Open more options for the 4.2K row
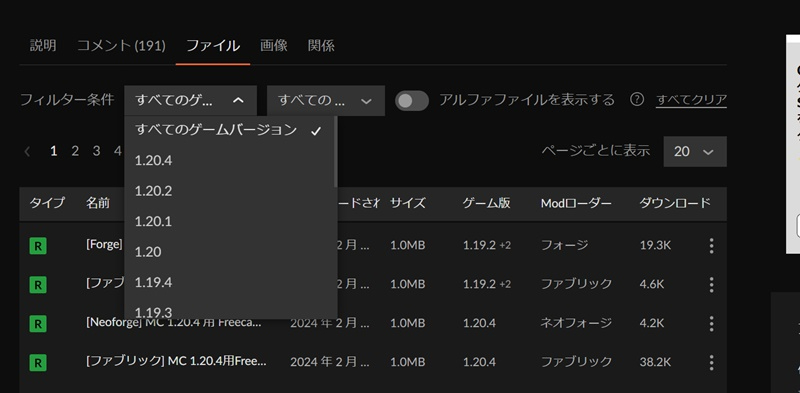Image resolution: width=800 pixels, height=393 pixels. (x=711, y=324)
